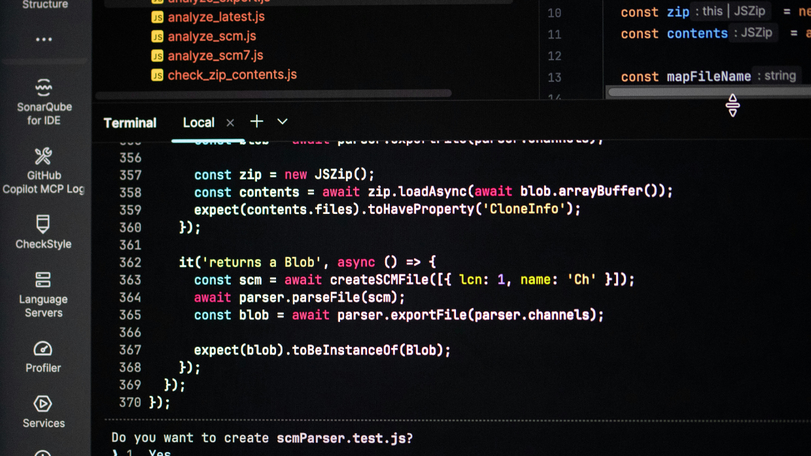Click 'new JSZip()' on terminal line 357

328,175
